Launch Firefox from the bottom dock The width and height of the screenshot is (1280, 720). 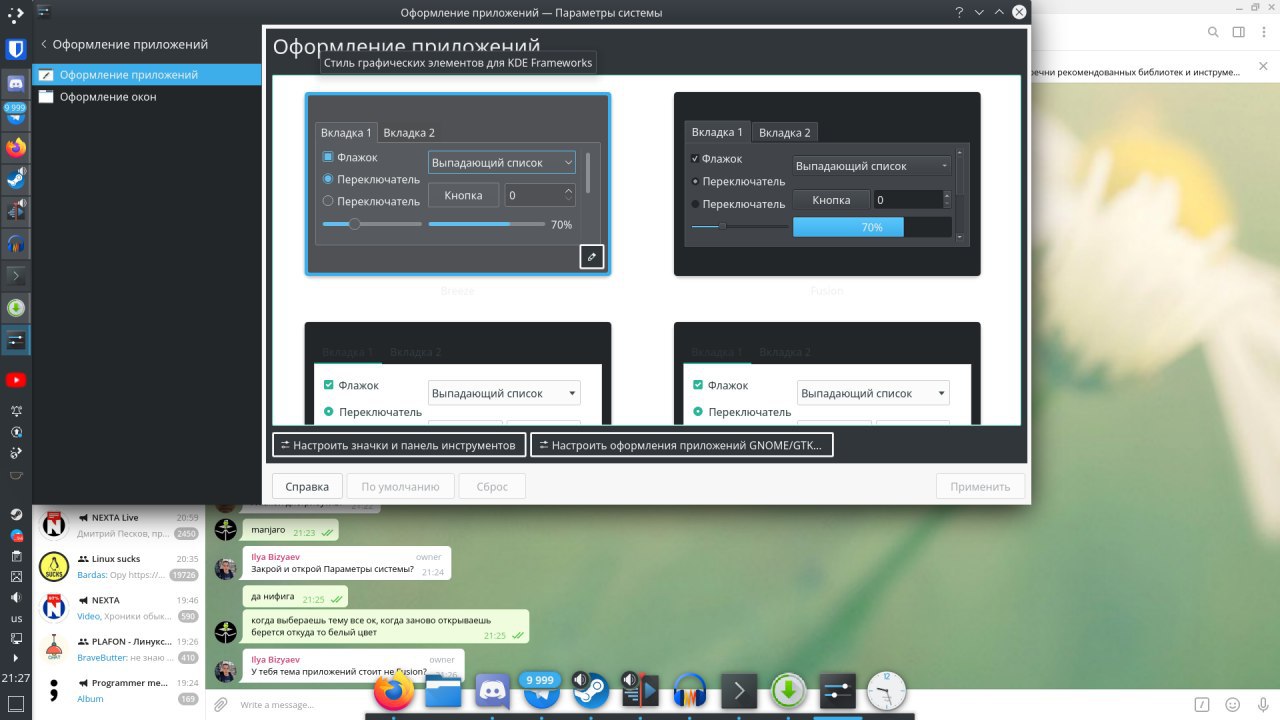click(395, 690)
